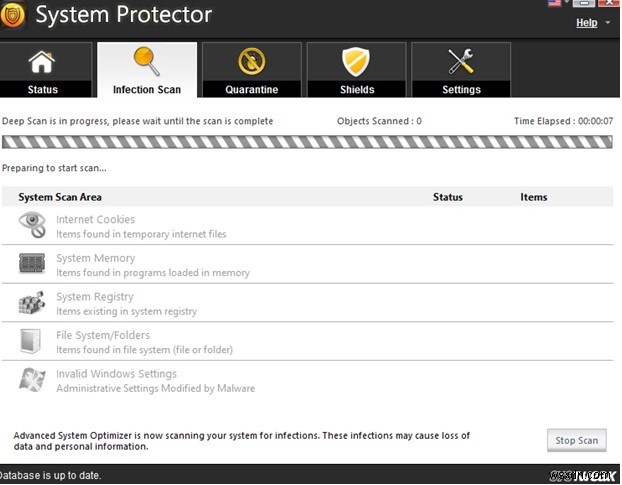The image size is (622, 485).
Task: Select the System Registry row title
Action: click(95, 297)
